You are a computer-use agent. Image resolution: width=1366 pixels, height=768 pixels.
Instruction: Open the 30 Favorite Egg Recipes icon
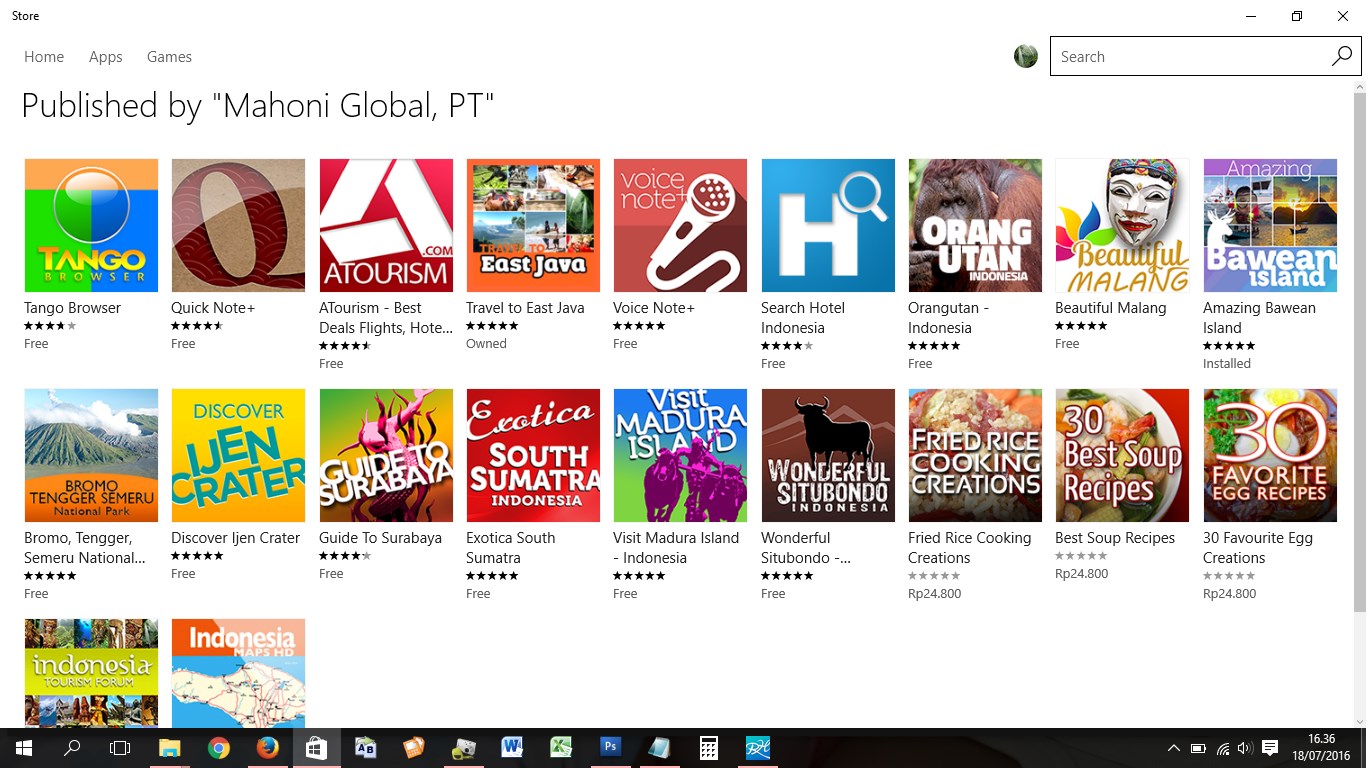(1270, 455)
